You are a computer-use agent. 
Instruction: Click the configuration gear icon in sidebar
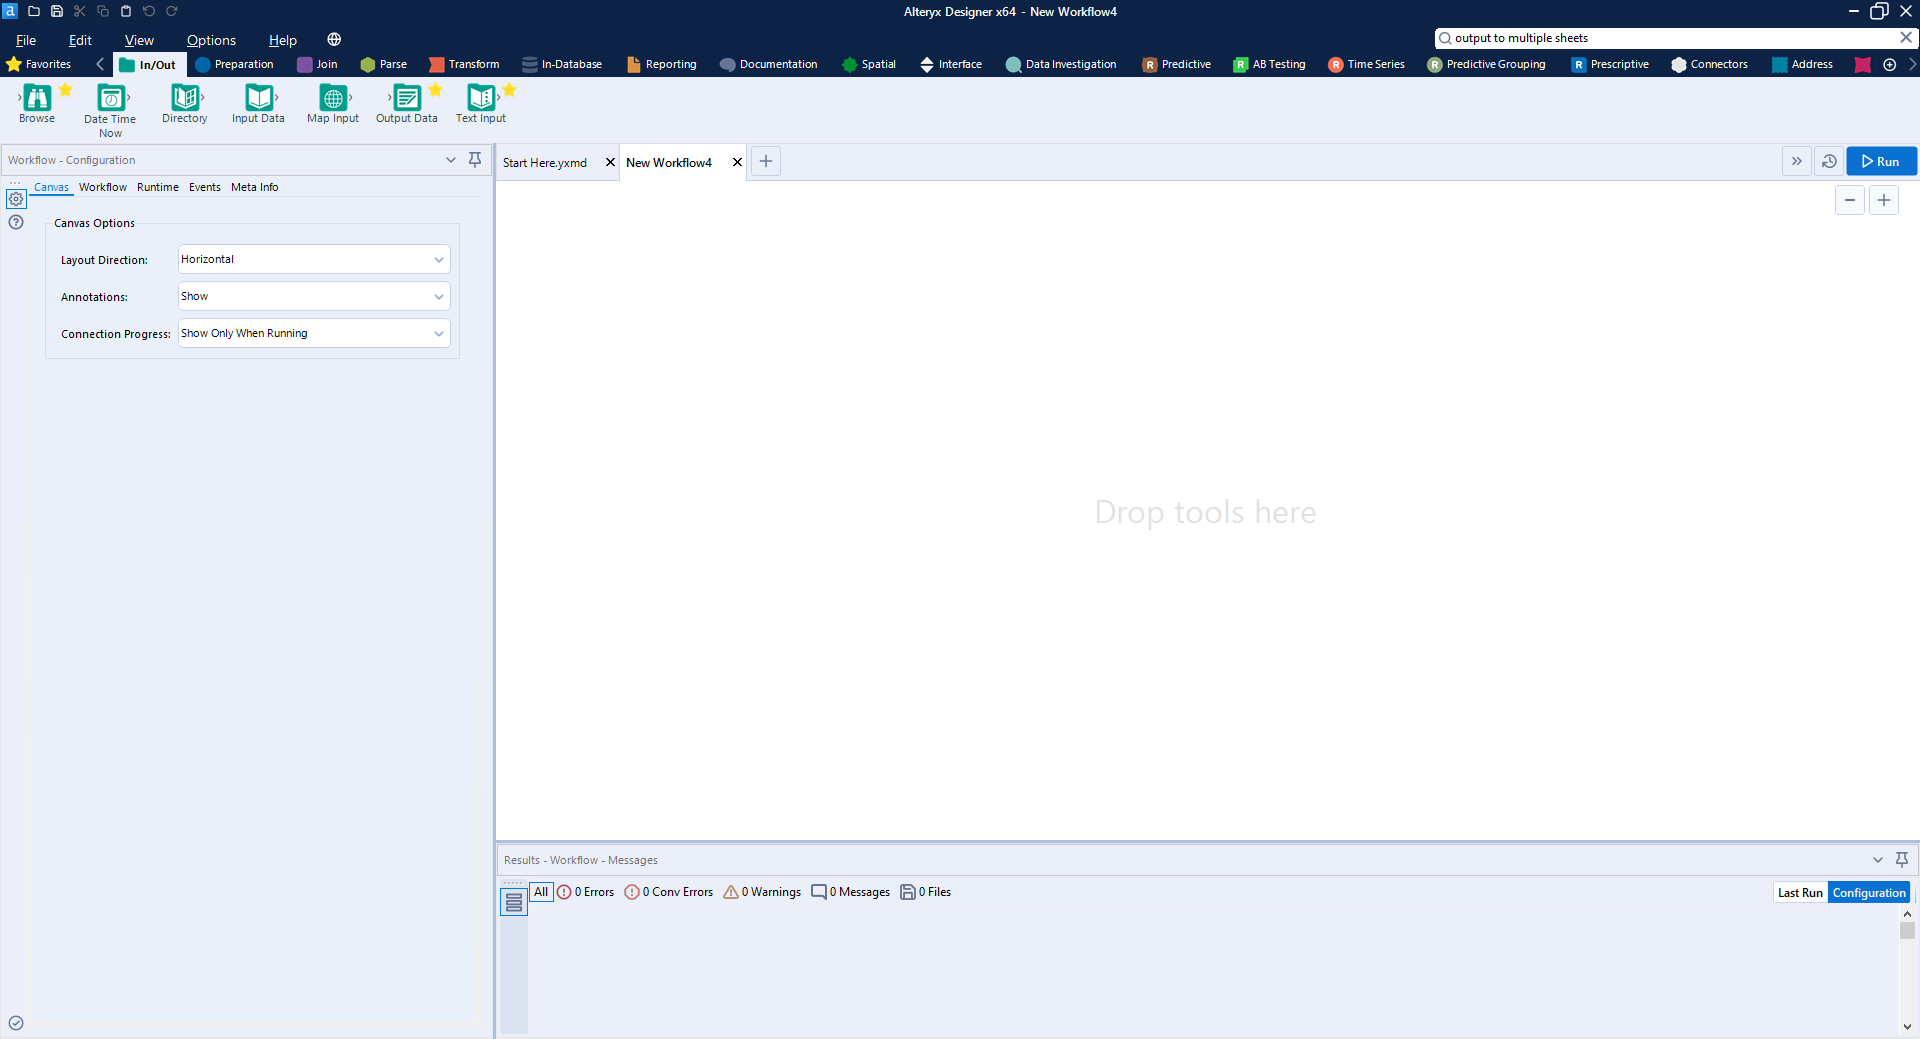tap(16, 199)
